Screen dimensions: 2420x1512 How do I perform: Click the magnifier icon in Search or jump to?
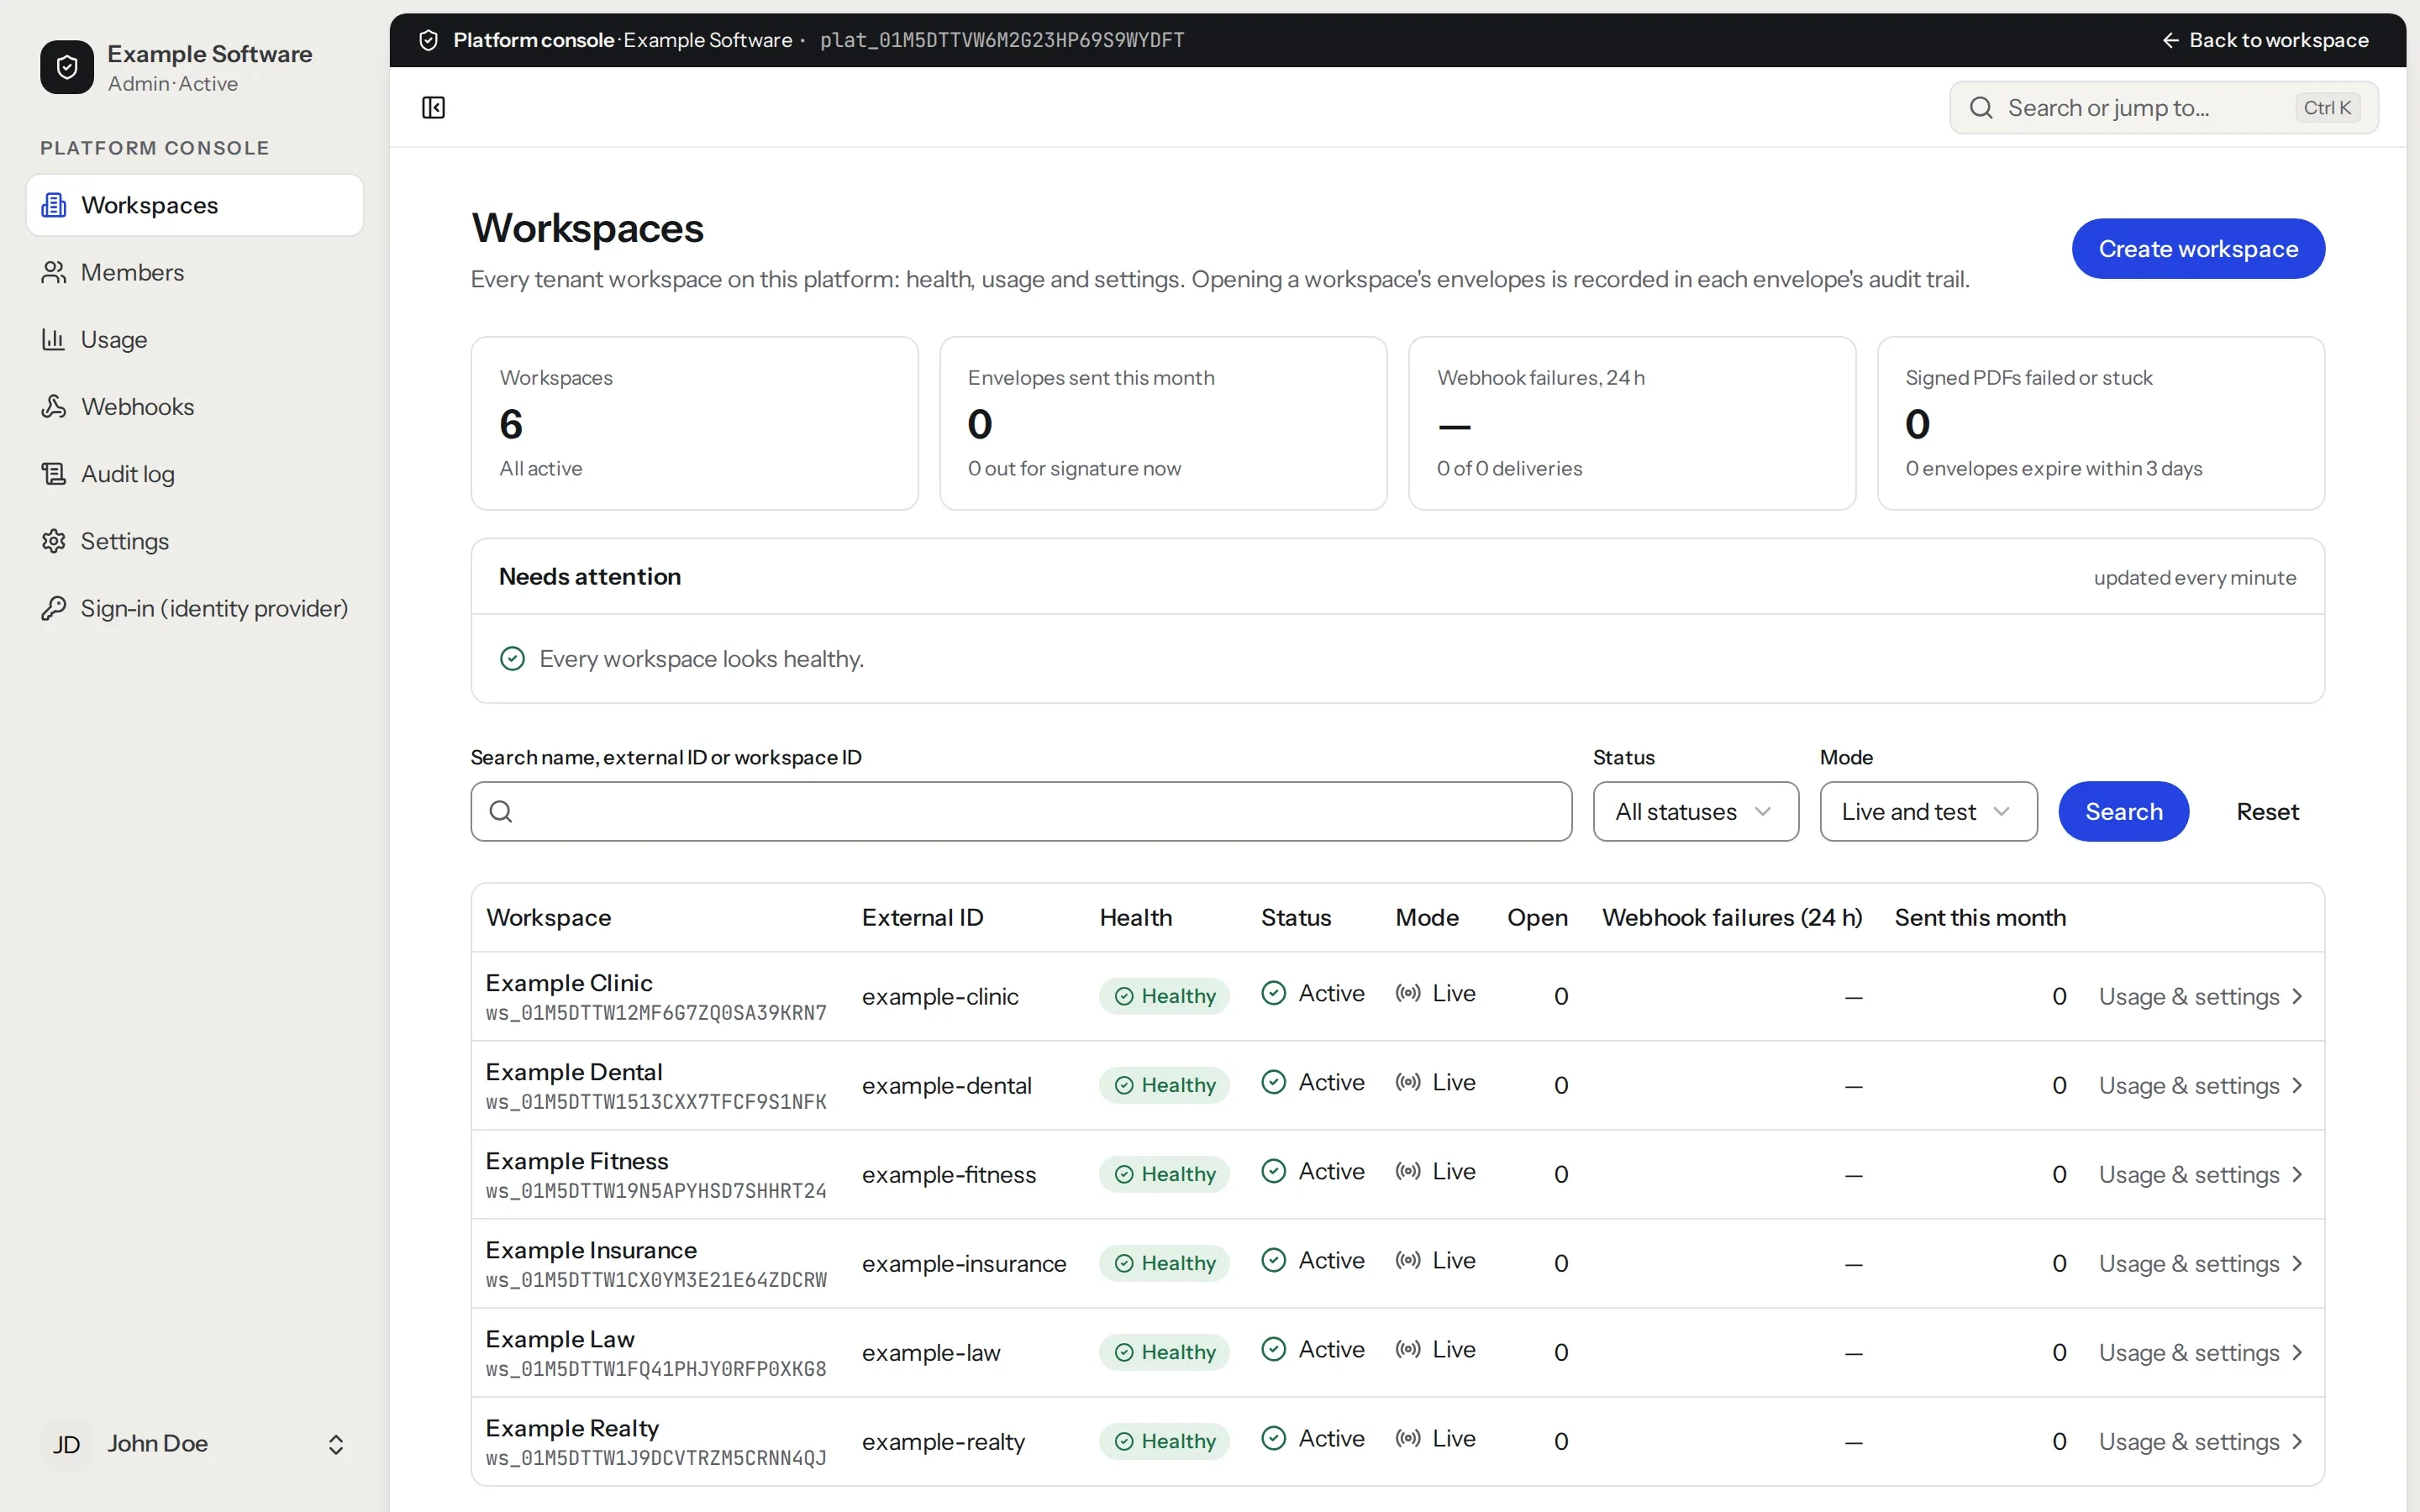(x=1981, y=107)
